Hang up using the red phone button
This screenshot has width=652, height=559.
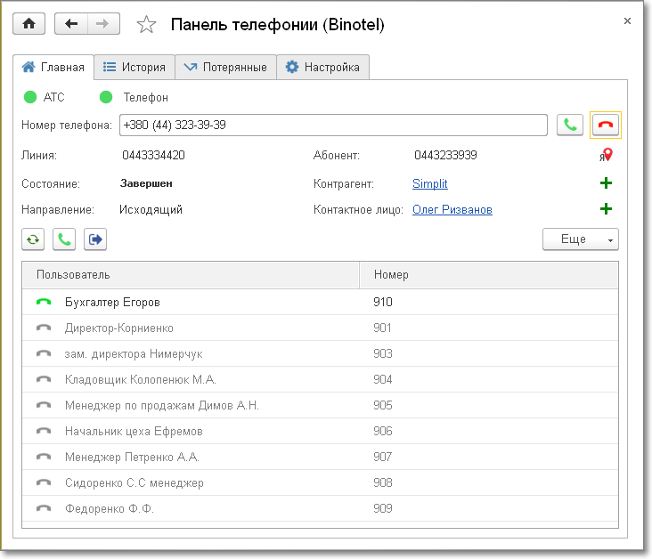pyautogui.click(x=605, y=125)
